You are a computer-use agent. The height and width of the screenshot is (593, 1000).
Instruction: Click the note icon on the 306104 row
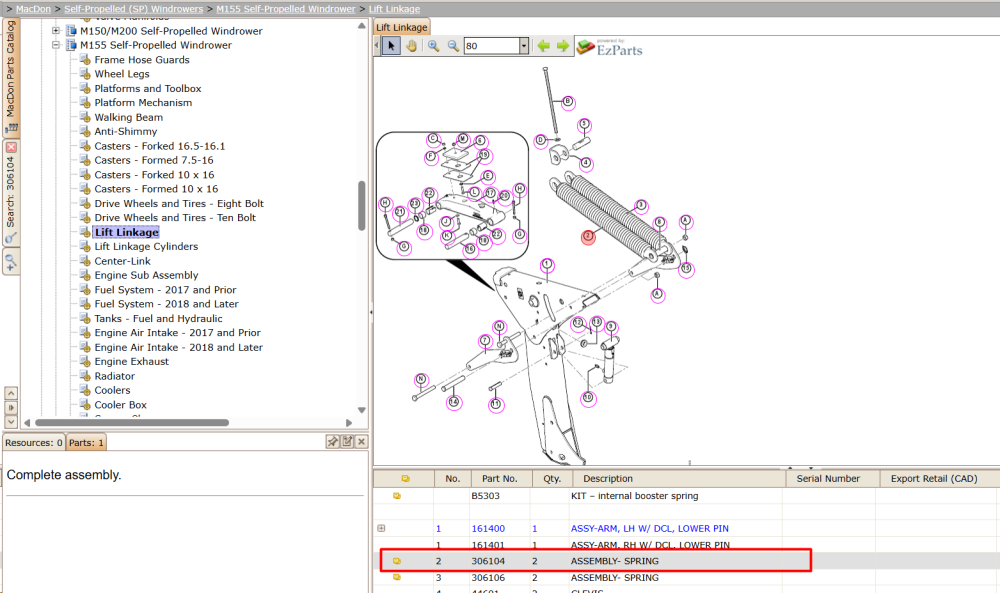(x=397, y=561)
